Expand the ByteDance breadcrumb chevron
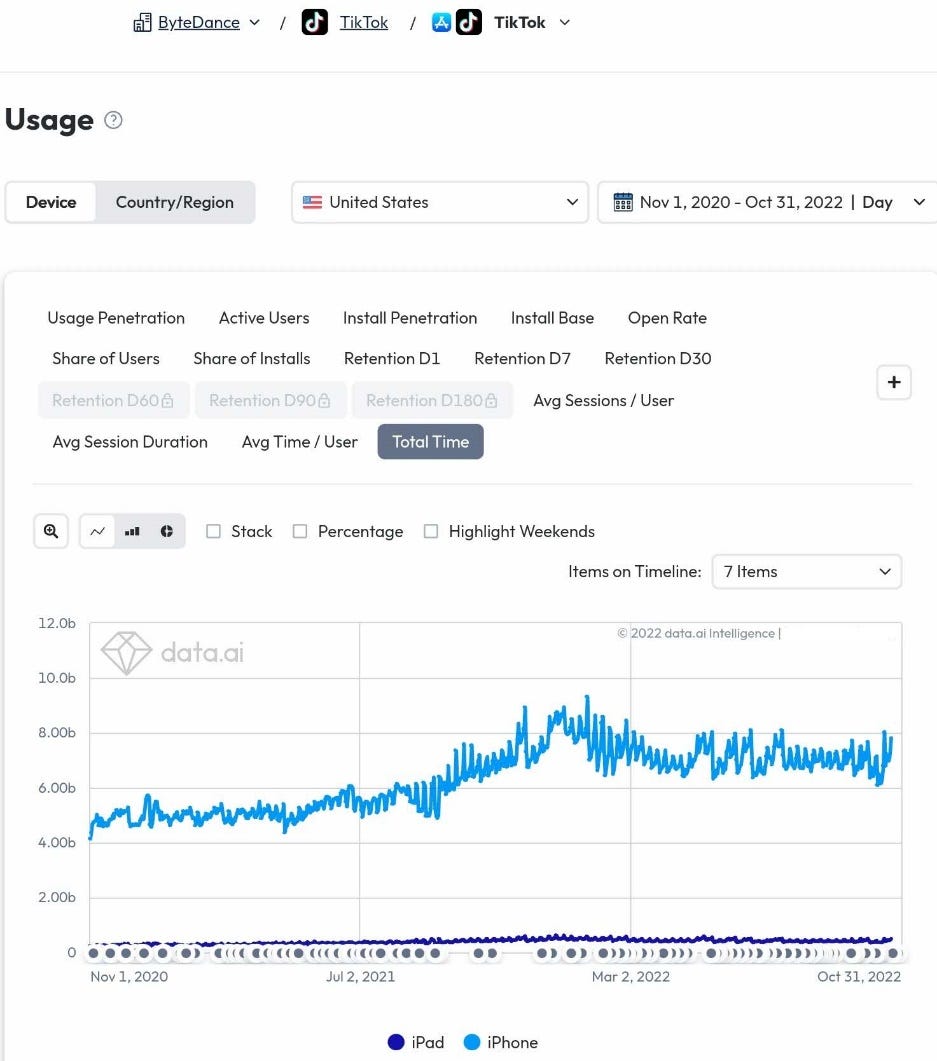Viewport: 937px width, 1061px height. [x=255, y=22]
